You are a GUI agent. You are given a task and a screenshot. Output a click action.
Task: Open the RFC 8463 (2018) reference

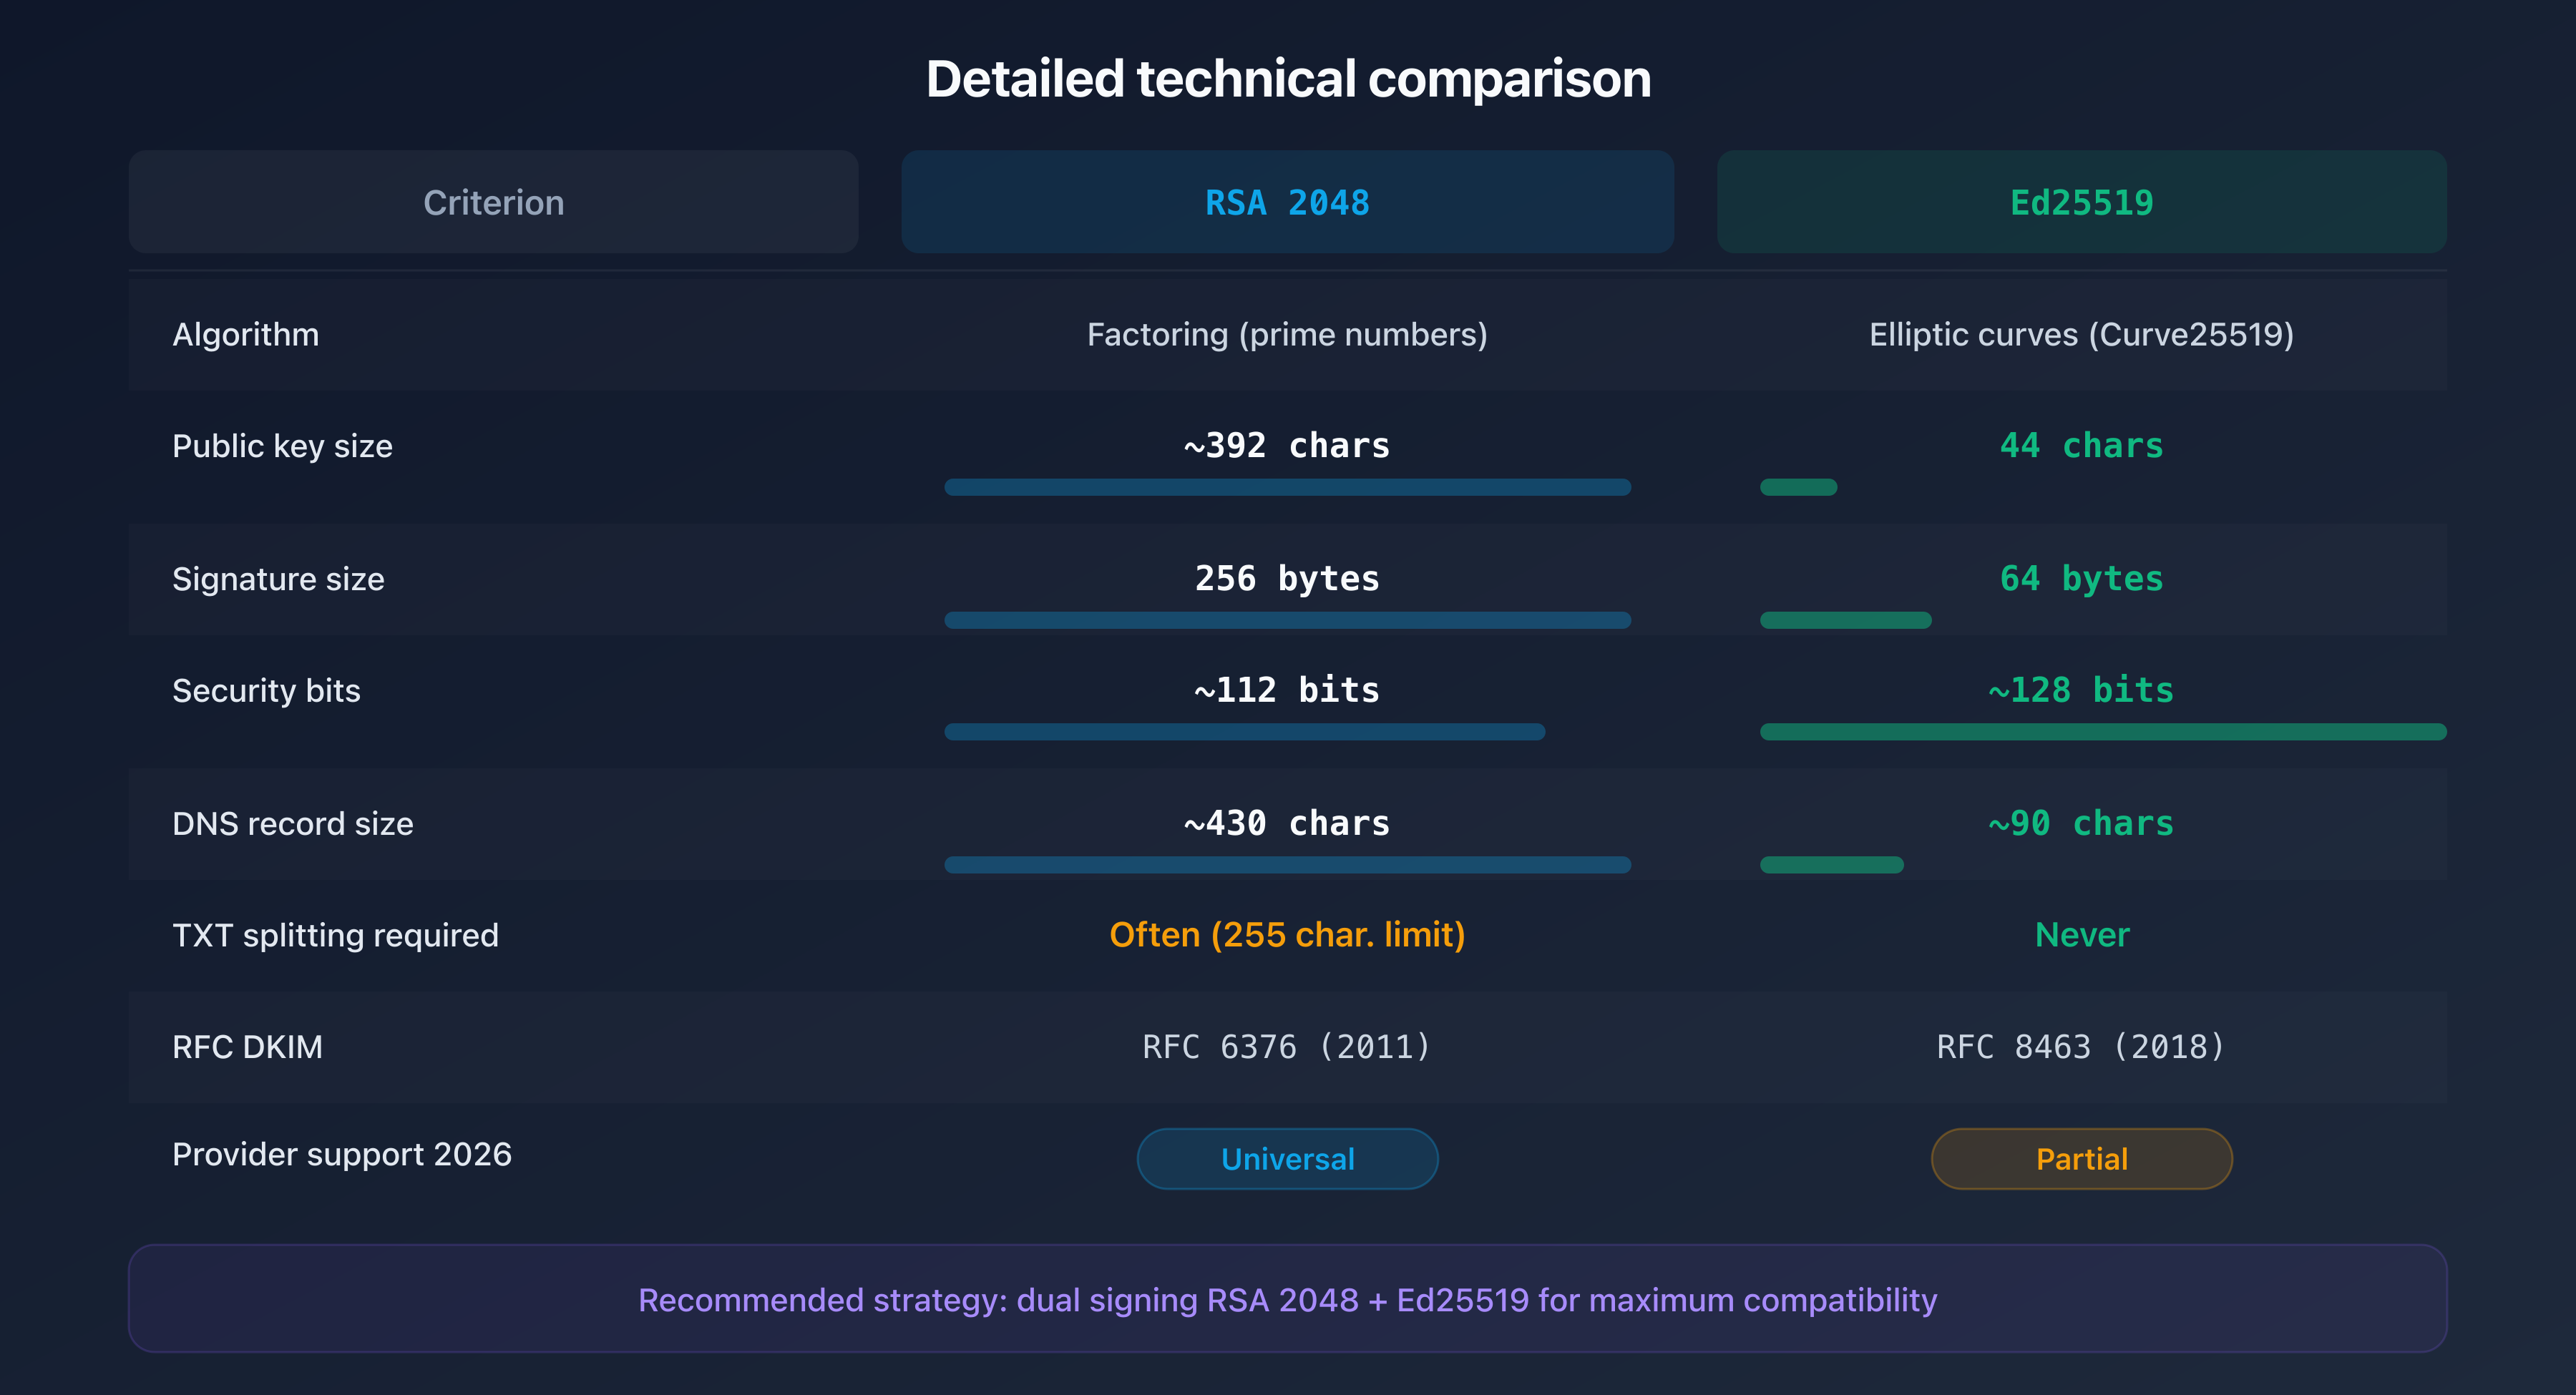click(2081, 1046)
